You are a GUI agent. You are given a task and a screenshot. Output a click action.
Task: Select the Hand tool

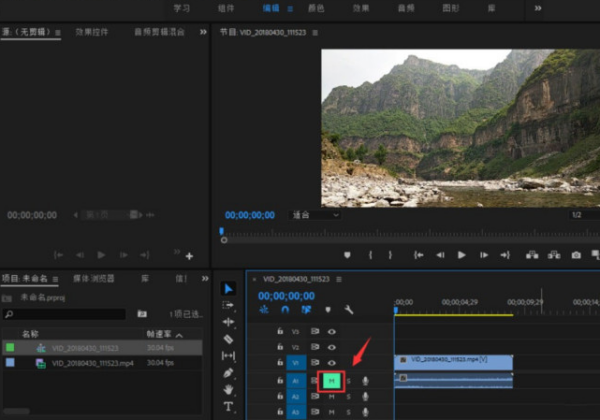click(228, 389)
